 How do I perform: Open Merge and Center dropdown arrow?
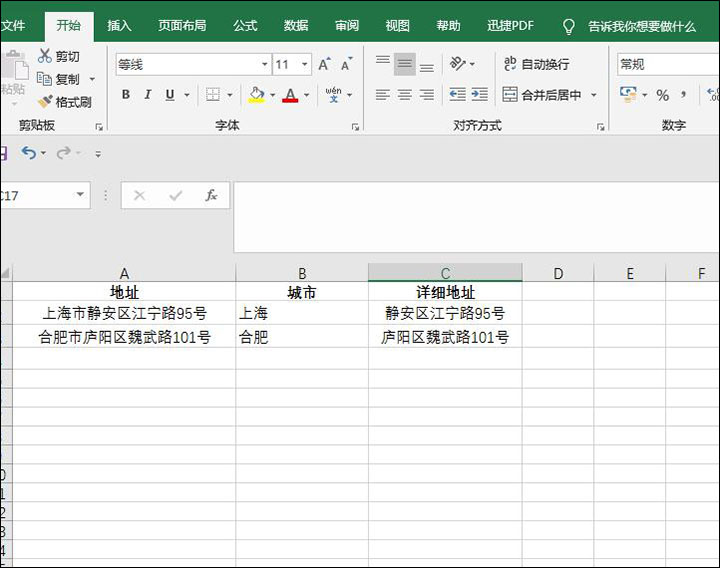coord(594,95)
